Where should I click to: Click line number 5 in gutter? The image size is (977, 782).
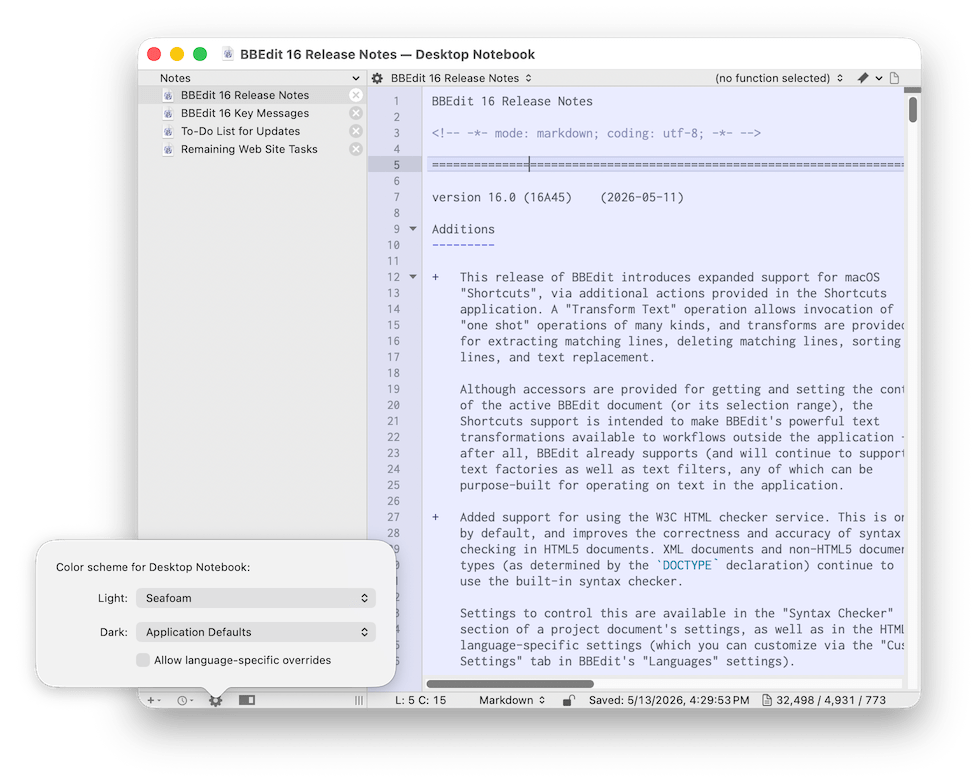(396, 165)
